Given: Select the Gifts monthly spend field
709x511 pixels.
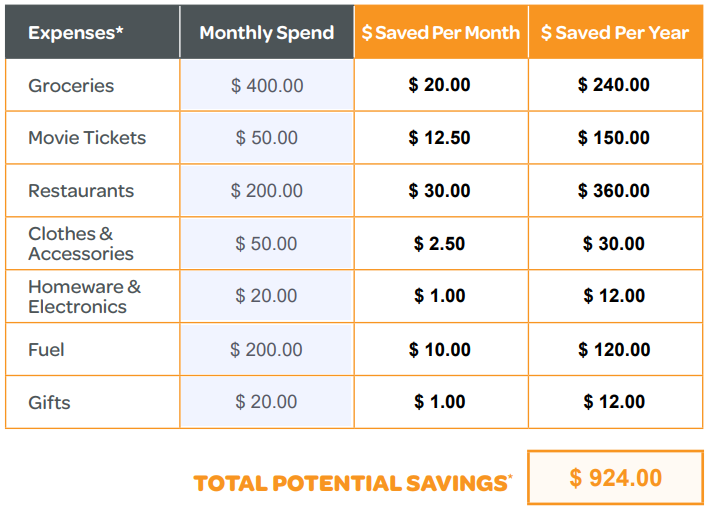Looking at the screenshot, I should coord(267,402).
